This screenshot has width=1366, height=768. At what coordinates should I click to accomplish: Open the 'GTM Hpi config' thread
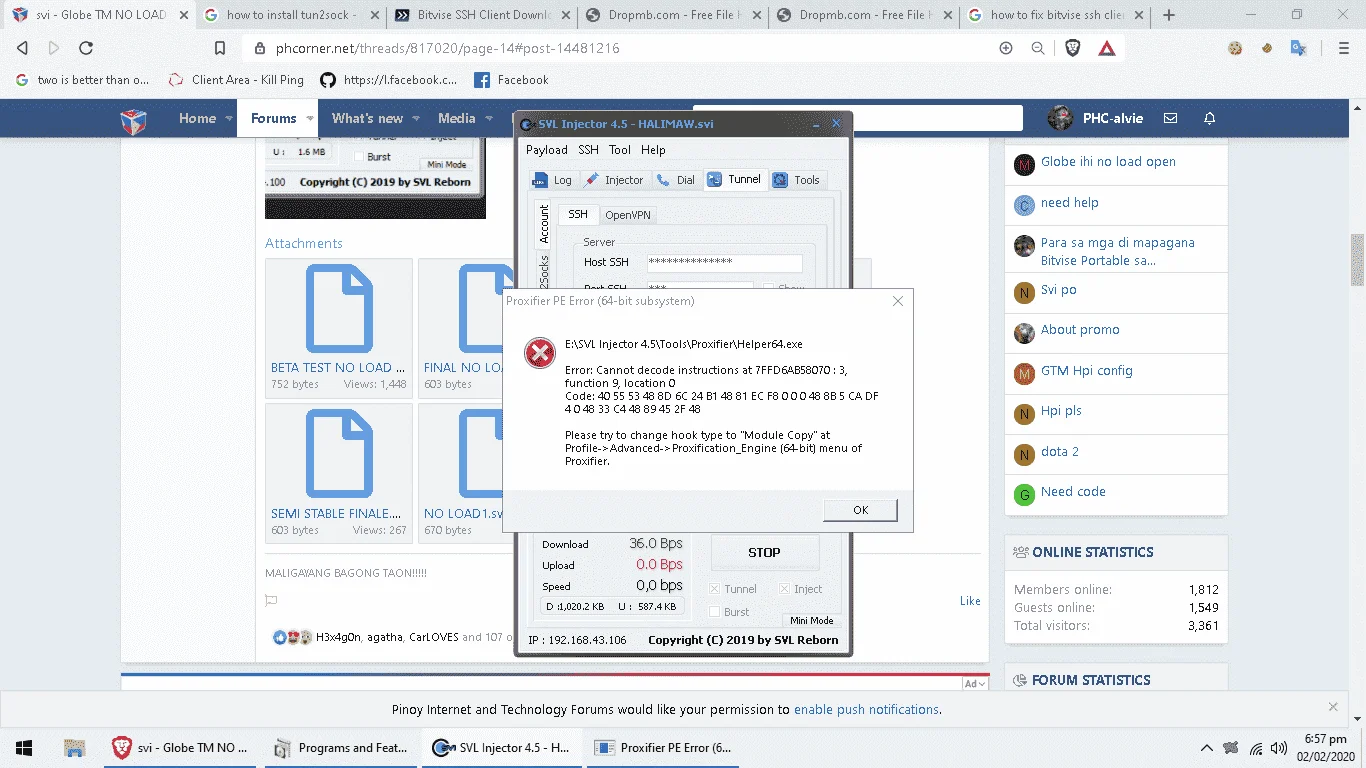(1086, 371)
